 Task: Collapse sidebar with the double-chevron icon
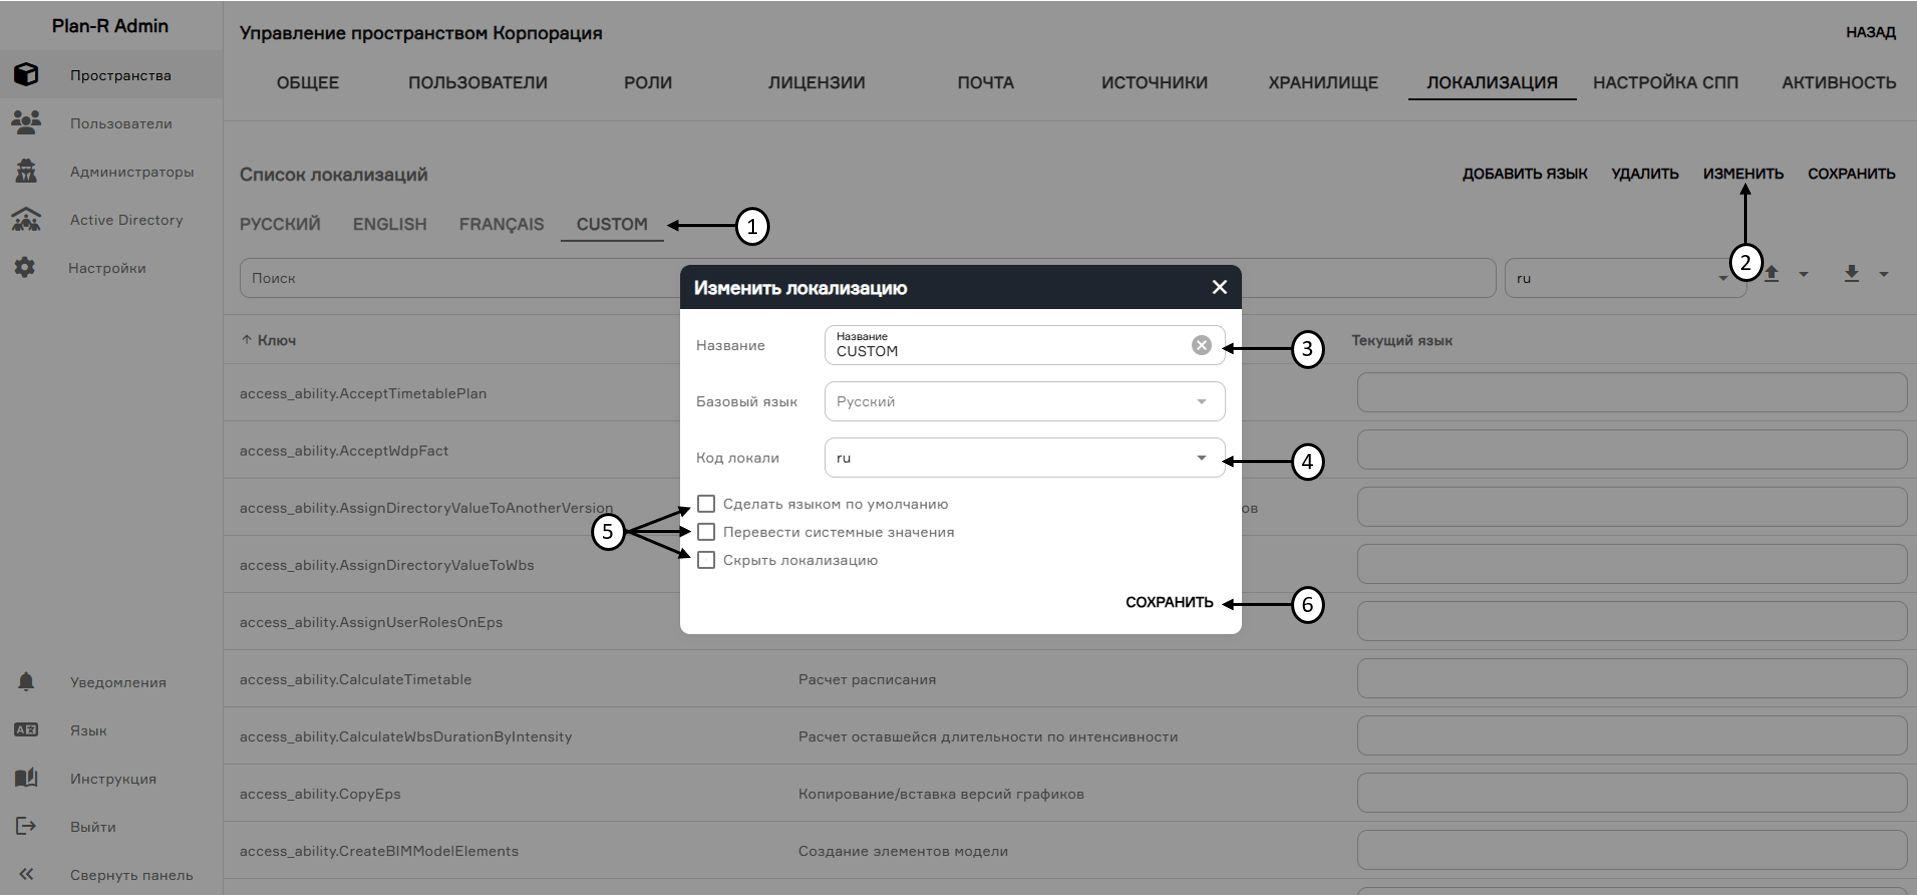coord(26,875)
